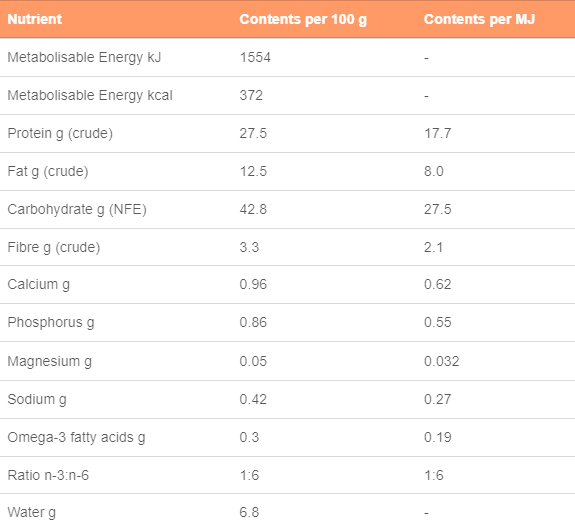Select the Metabolisable Energy kJ label
The height and width of the screenshot is (526, 575).
point(84,58)
